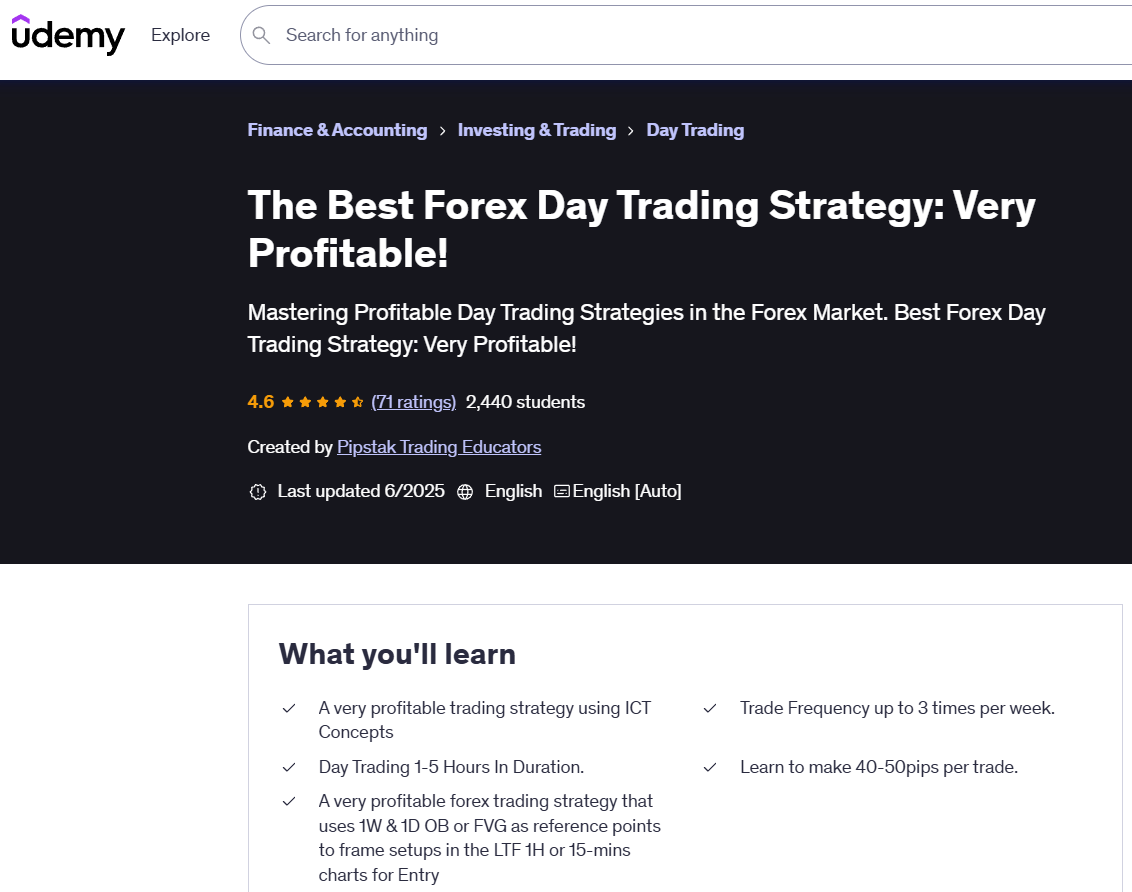The image size is (1132, 892).
Task: Open the Explore menu
Action: (180, 35)
